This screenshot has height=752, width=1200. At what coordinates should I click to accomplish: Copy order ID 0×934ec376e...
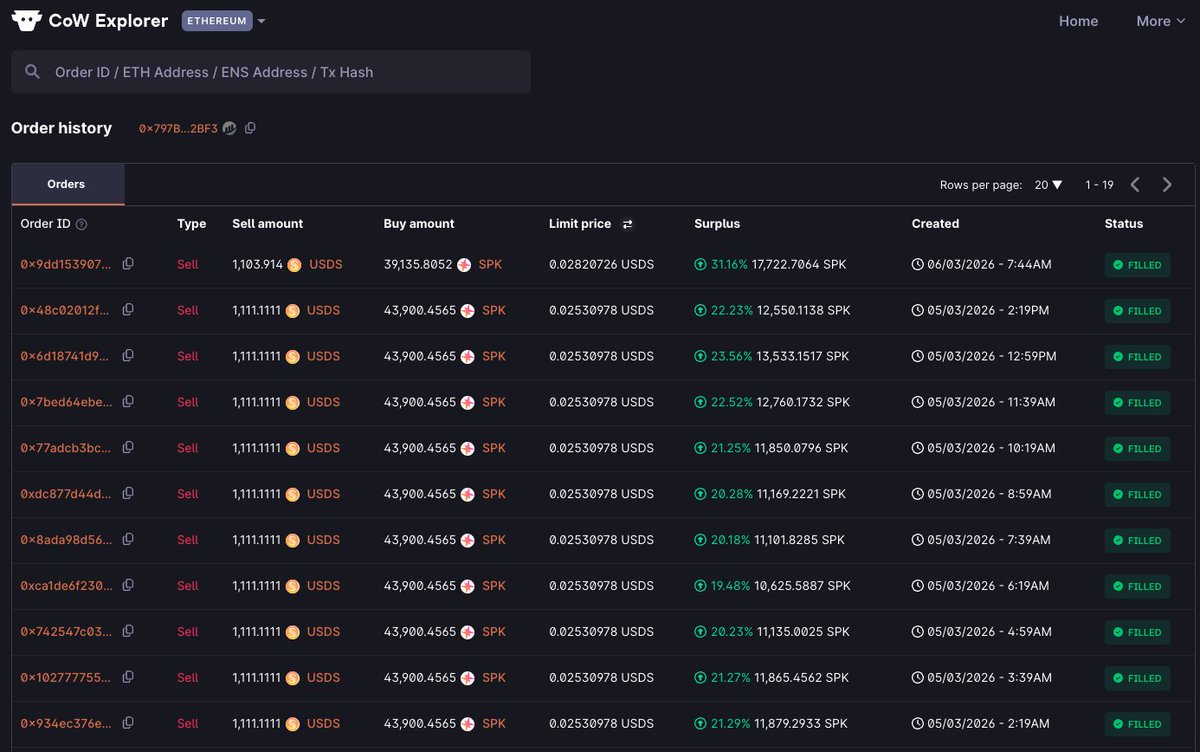tap(128, 723)
